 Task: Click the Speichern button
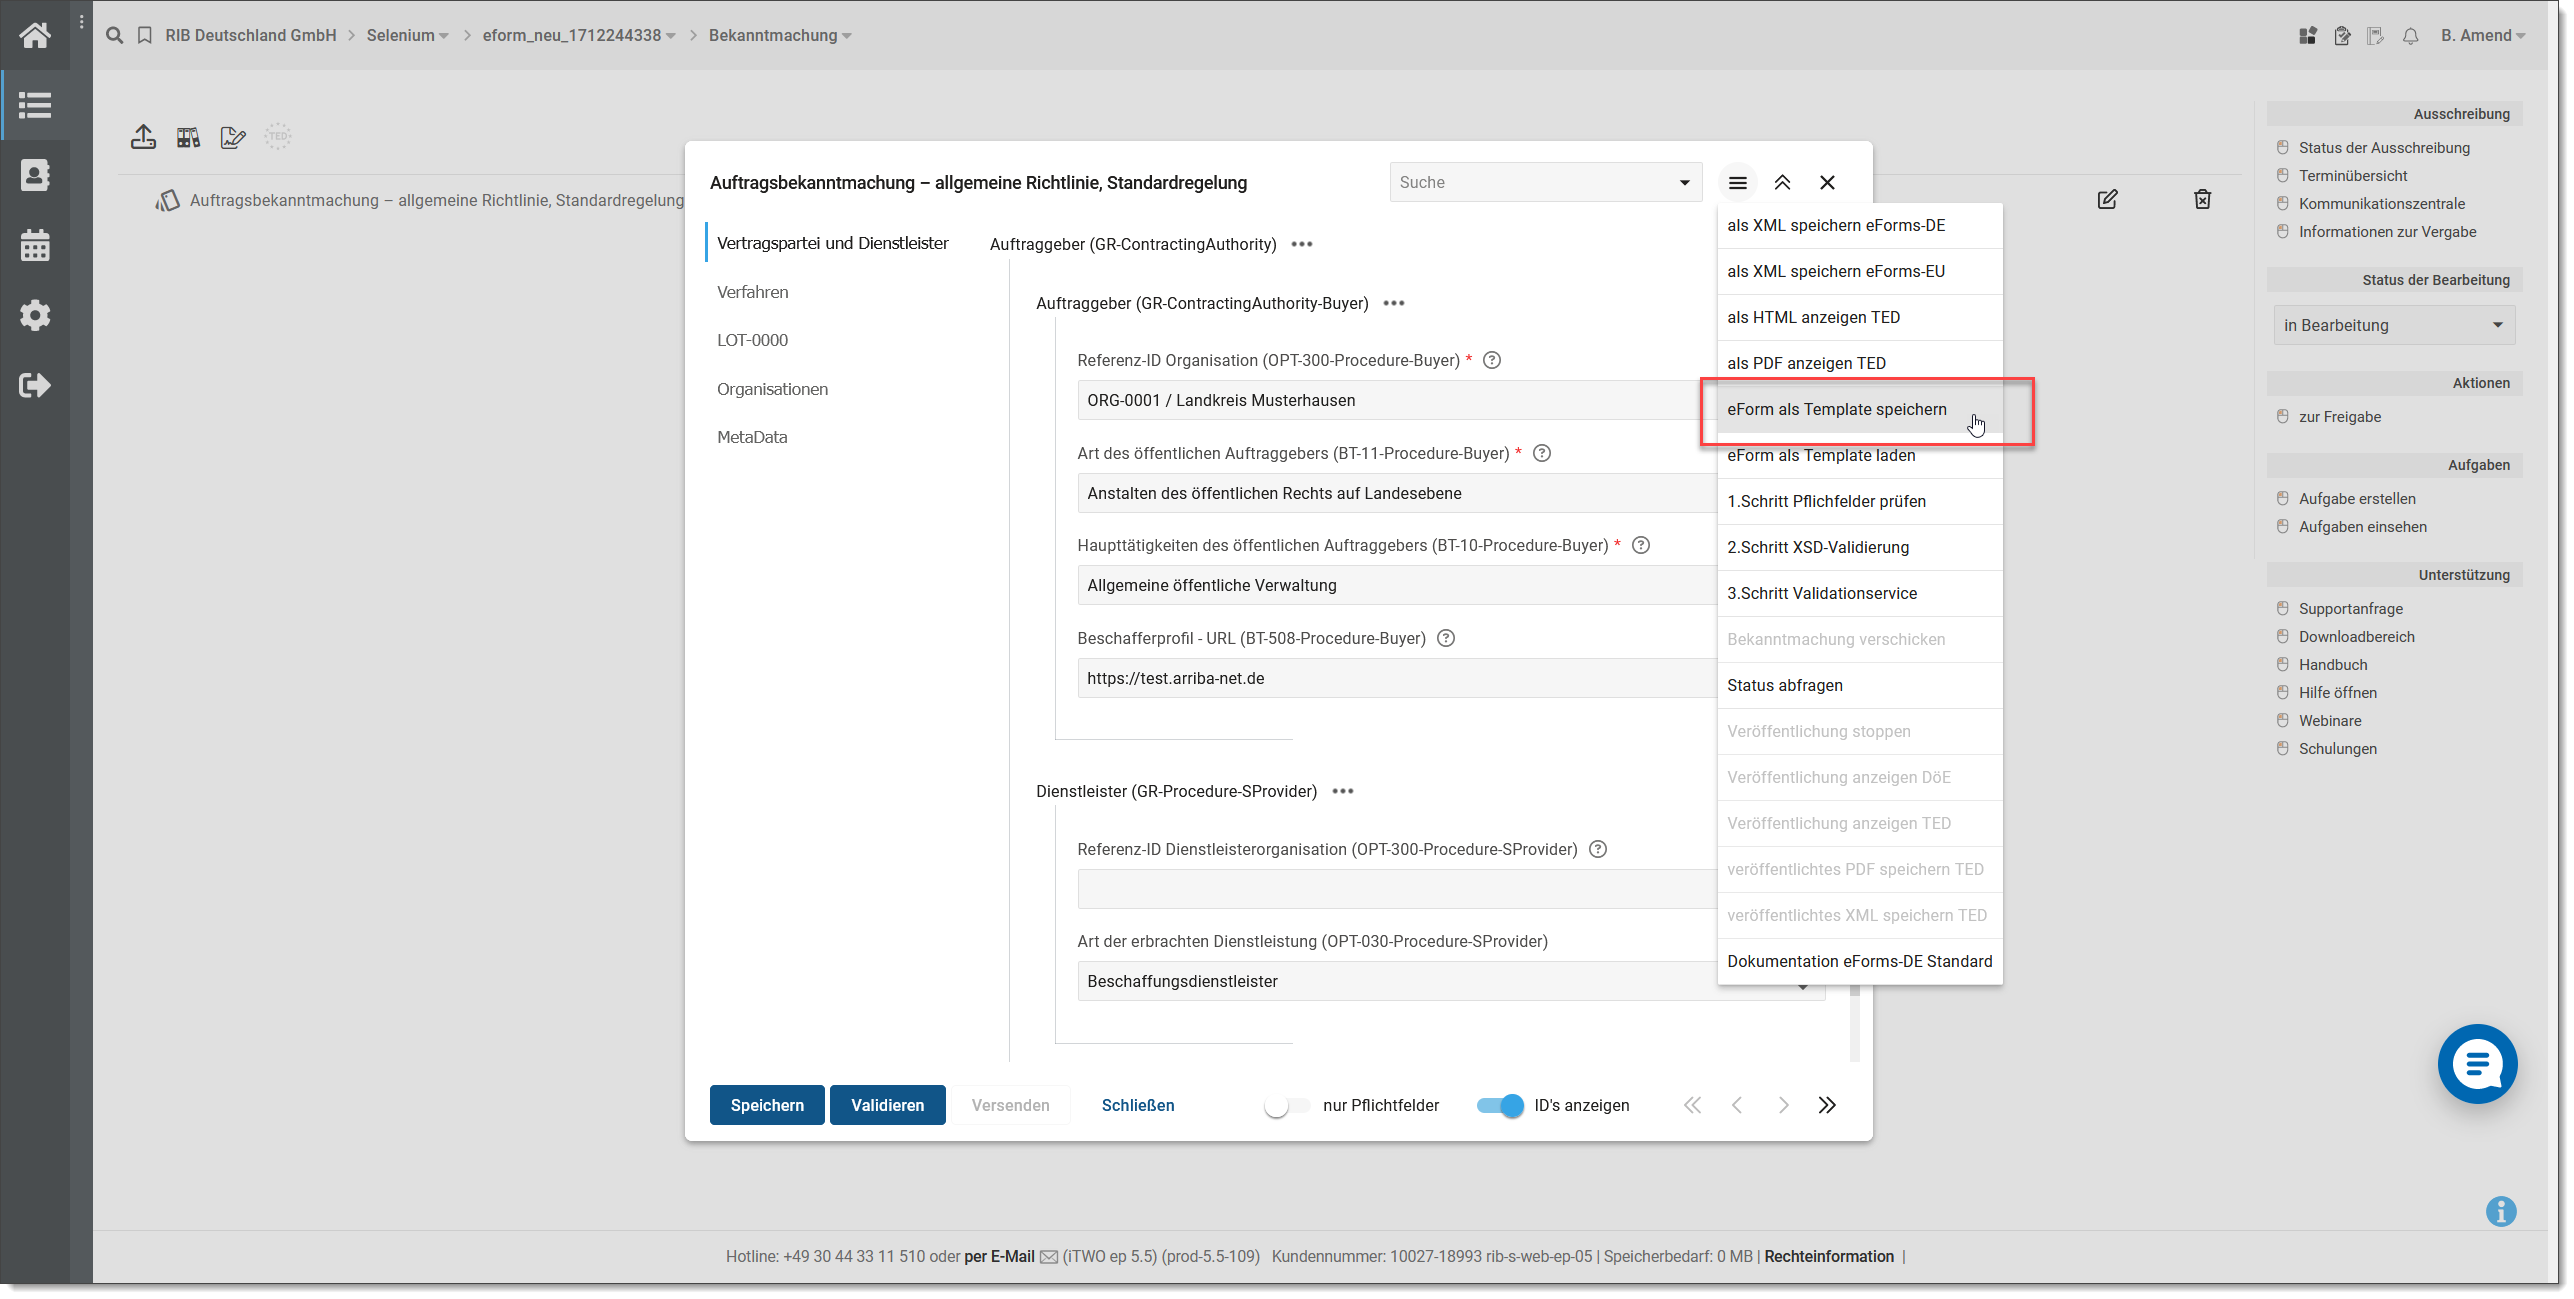click(x=767, y=1105)
